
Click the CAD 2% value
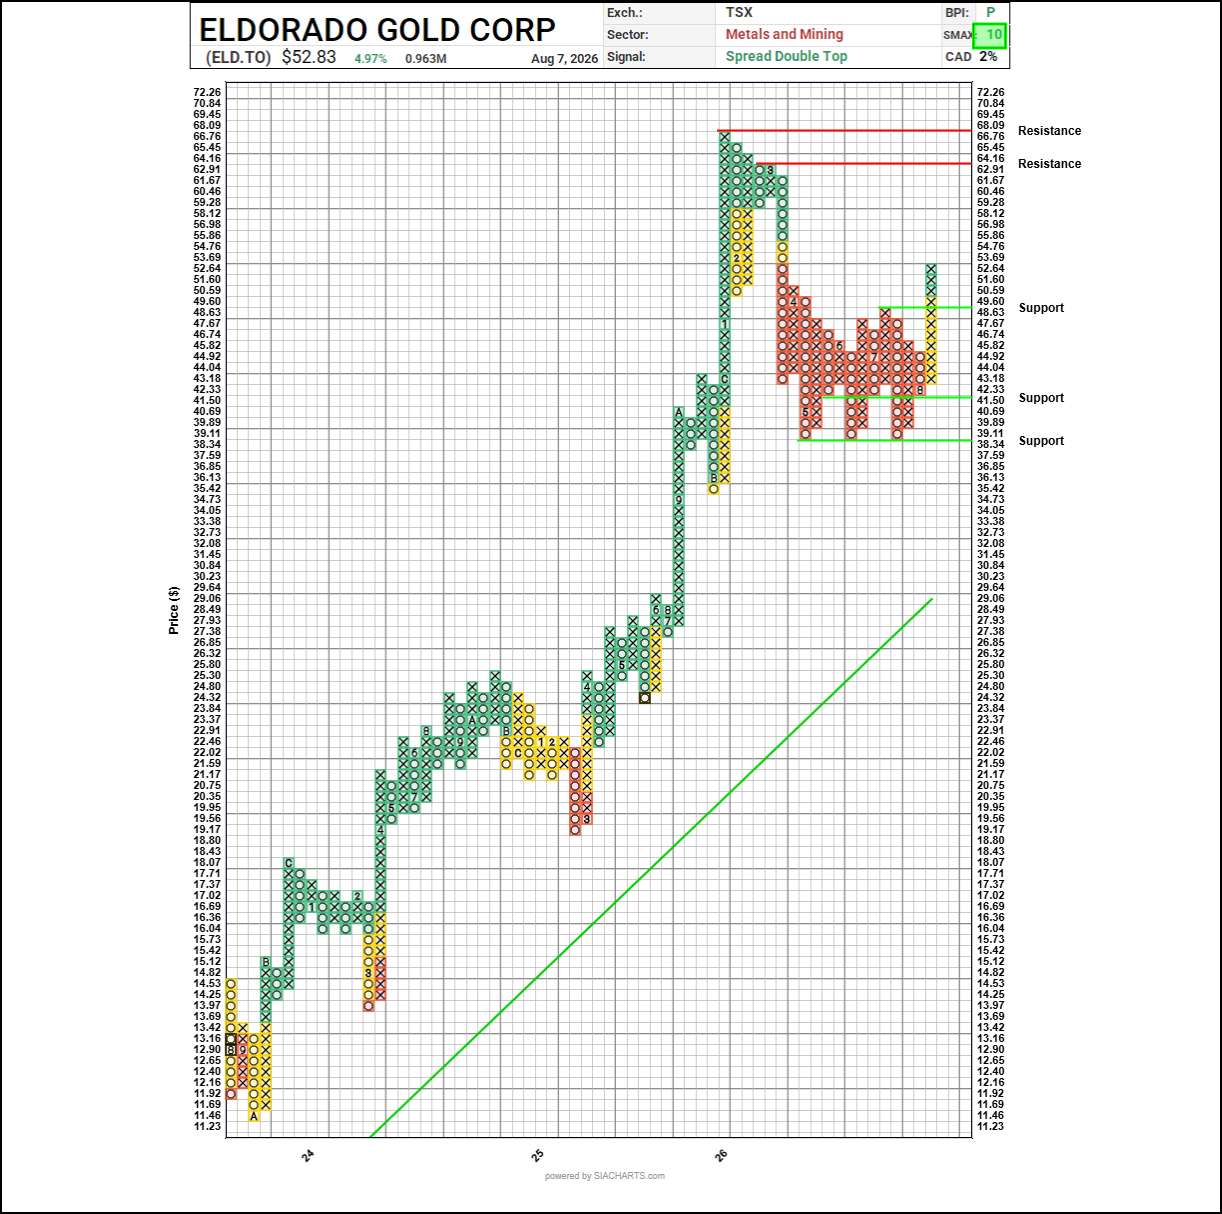click(988, 57)
